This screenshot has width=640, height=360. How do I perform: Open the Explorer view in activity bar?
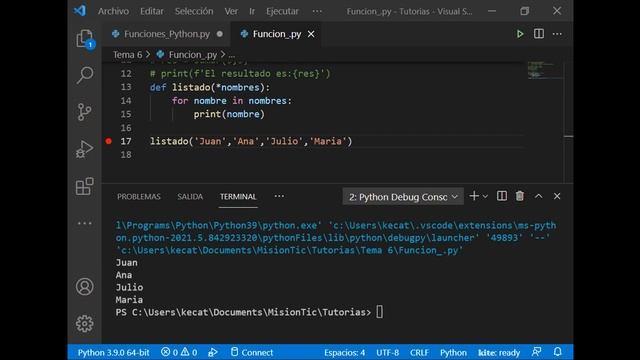tap(85, 39)
